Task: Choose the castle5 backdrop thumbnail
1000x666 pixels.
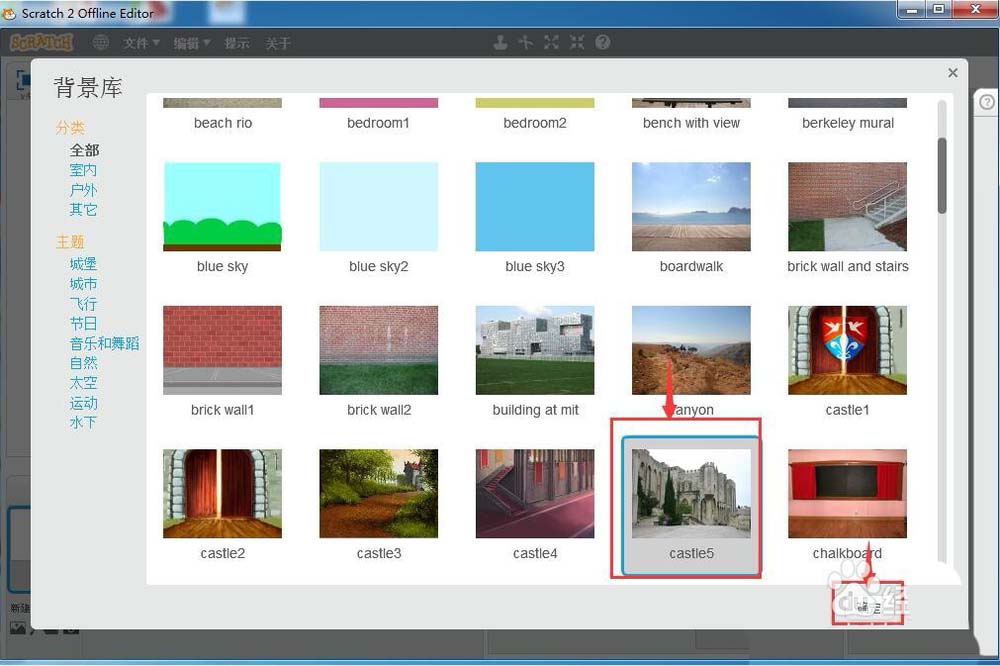Action: tap(691, 493)
